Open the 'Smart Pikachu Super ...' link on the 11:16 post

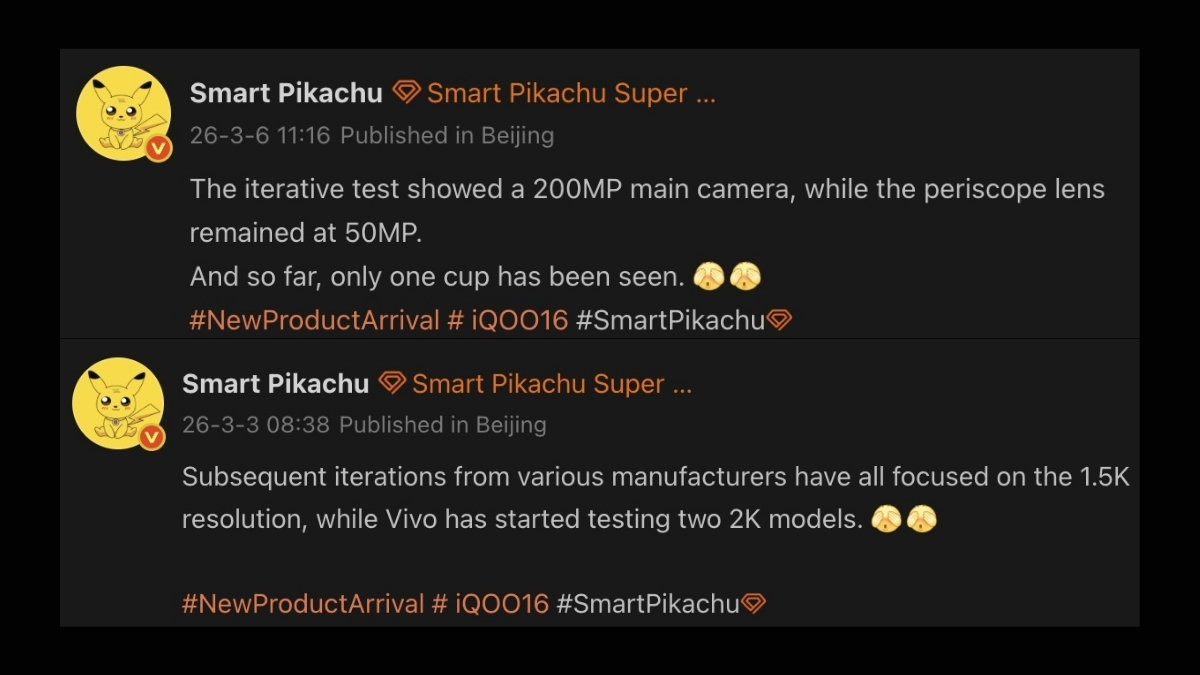(x=570, y=93)
